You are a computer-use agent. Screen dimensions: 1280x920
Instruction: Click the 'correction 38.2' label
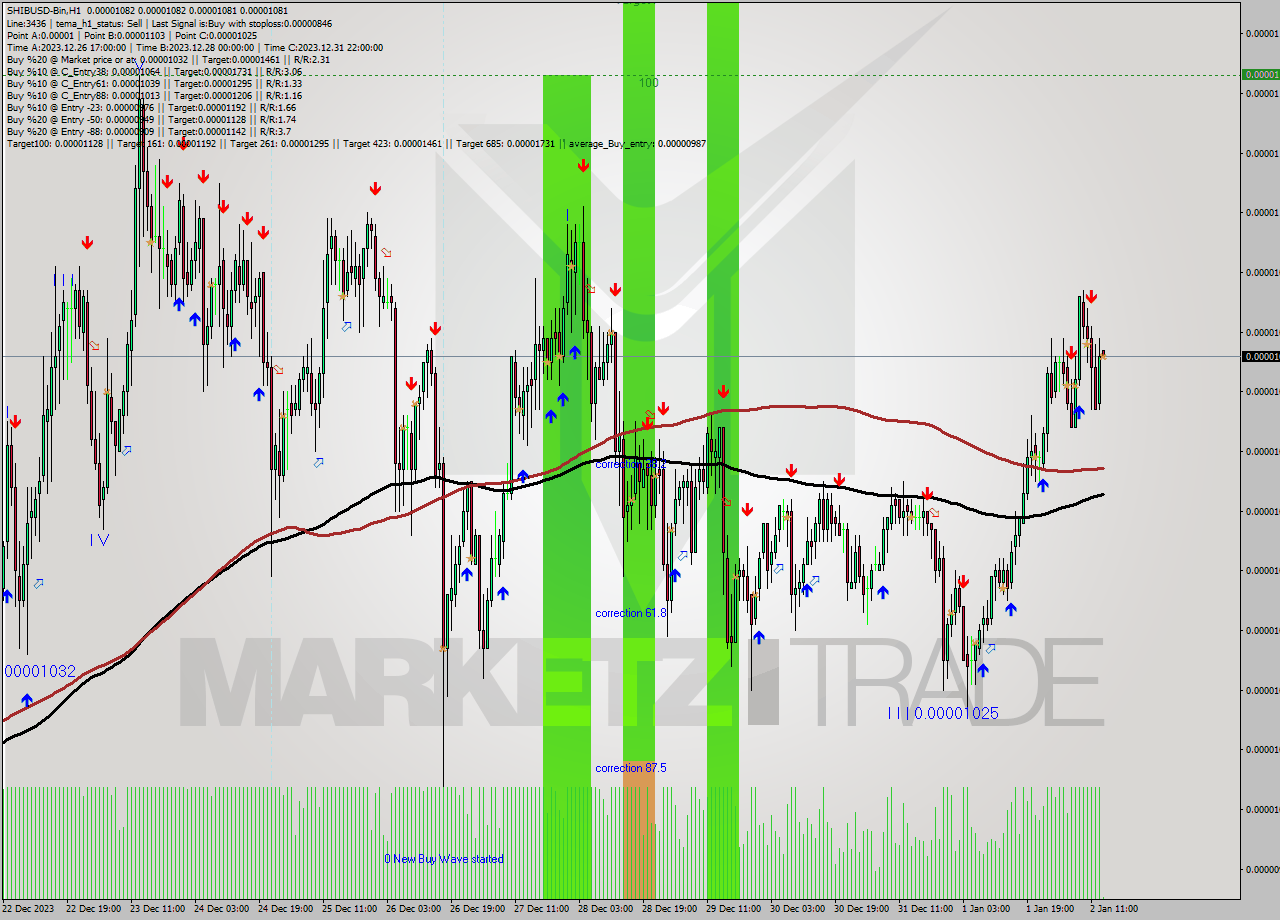630,464
